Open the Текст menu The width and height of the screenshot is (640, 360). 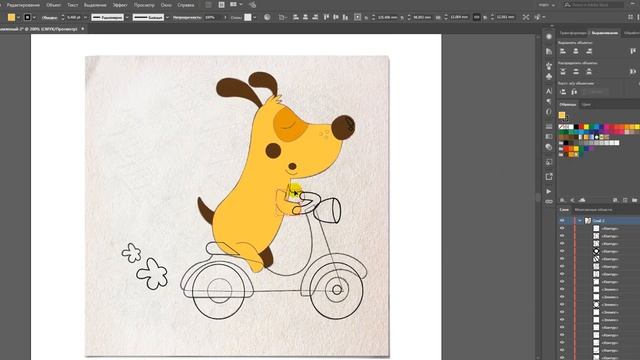point(72,5)
